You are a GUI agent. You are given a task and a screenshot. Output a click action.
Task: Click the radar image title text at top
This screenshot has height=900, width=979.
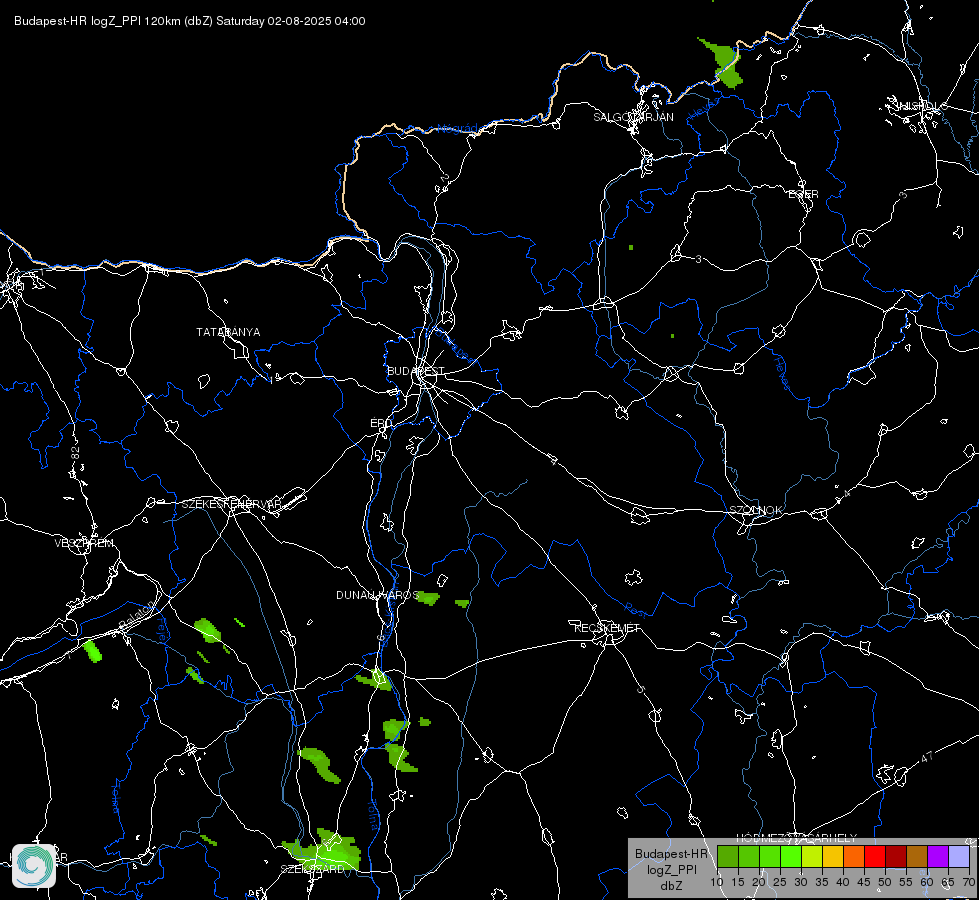click(190, 21)
